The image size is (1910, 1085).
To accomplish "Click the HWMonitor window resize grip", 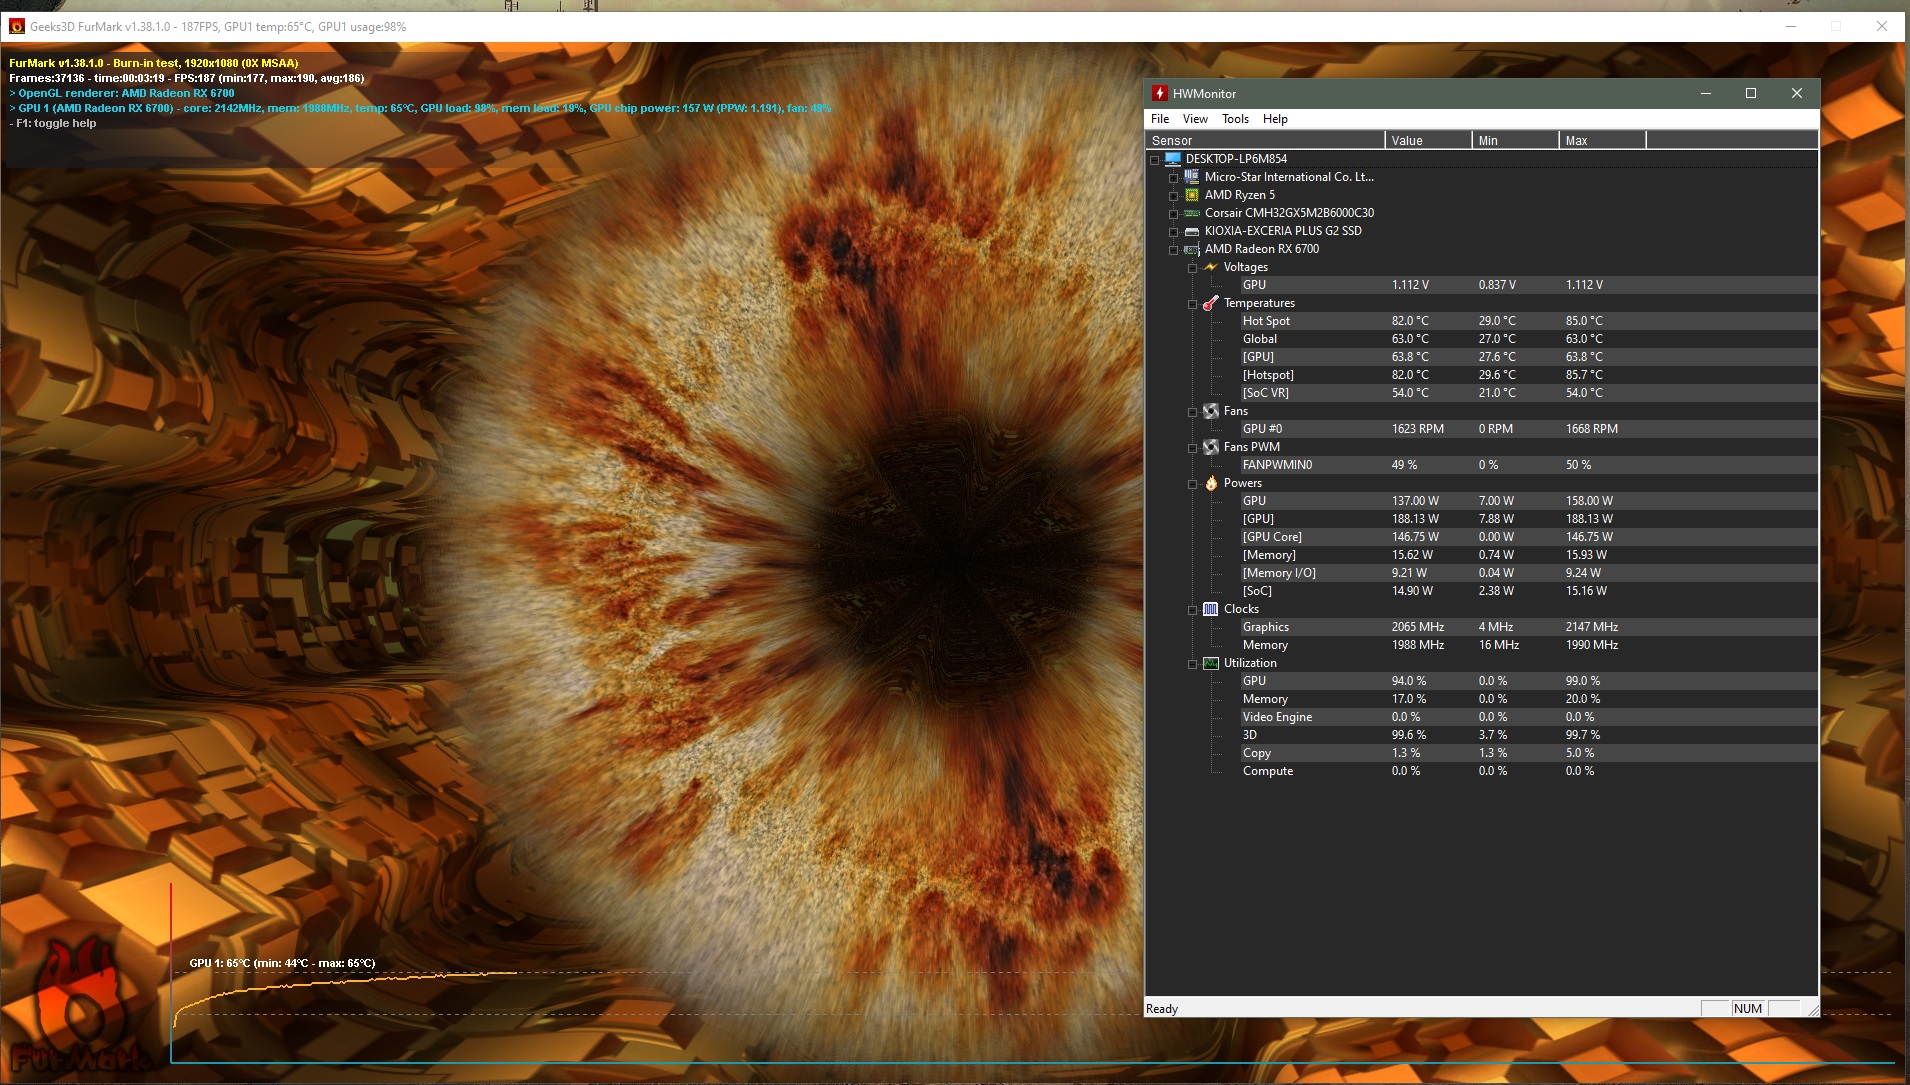I will pyautogui.click(x=1811, y=1010).
